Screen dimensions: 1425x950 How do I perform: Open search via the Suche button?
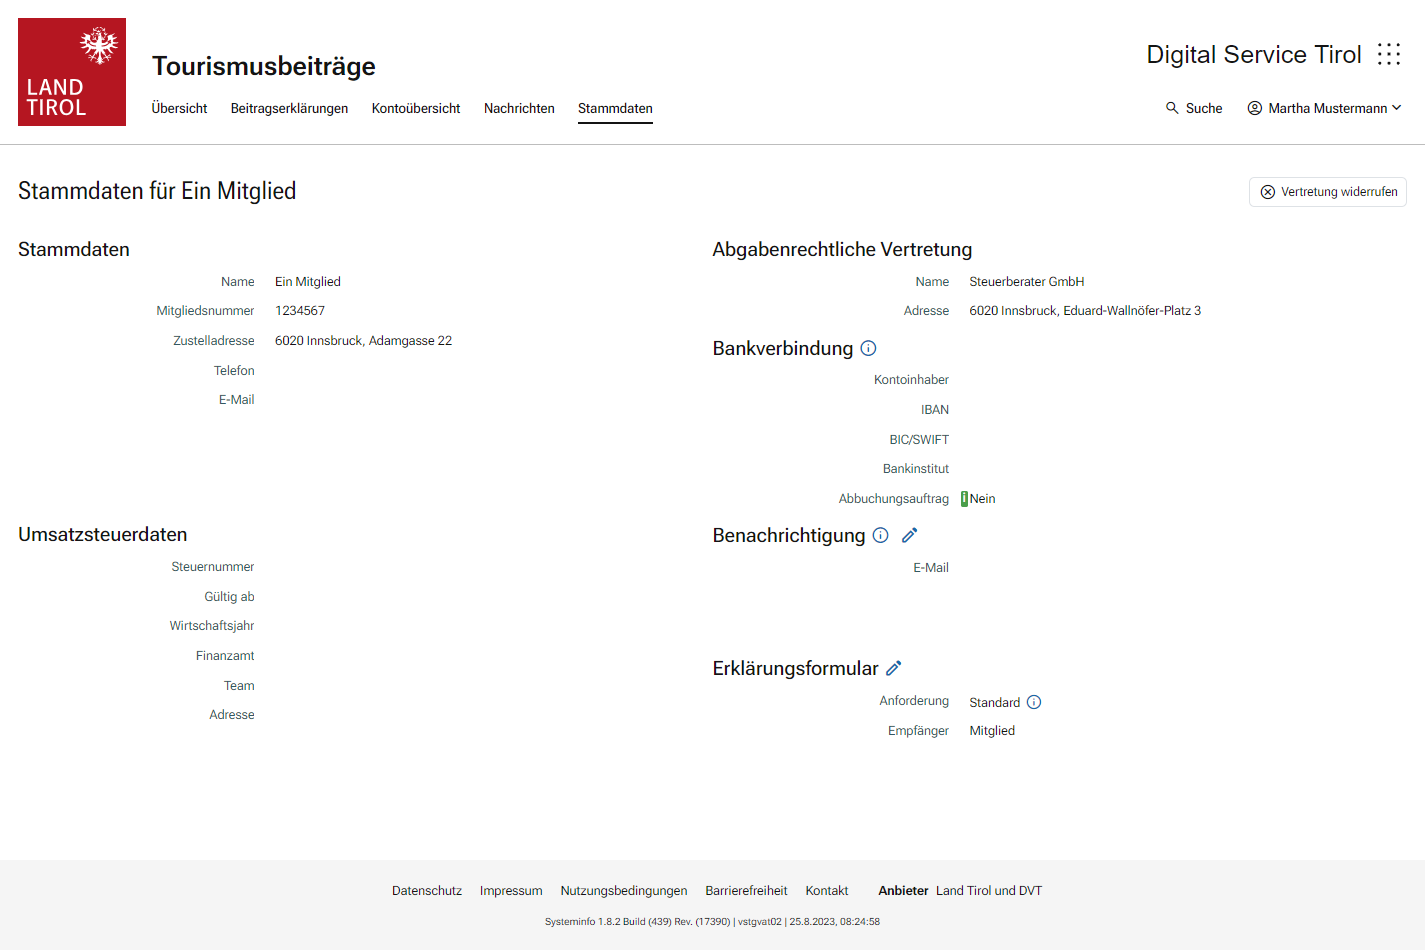click(x=1194, y=108)
